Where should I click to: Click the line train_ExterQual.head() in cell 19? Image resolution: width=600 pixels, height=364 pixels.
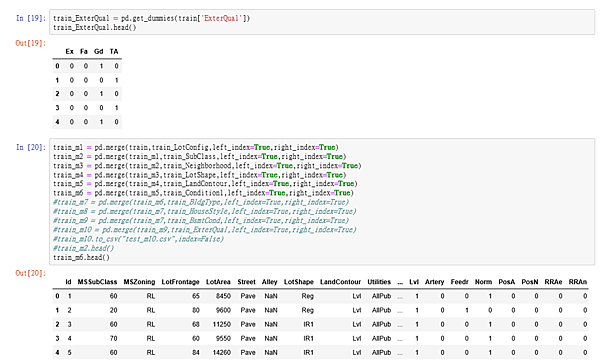coord(95,27)
